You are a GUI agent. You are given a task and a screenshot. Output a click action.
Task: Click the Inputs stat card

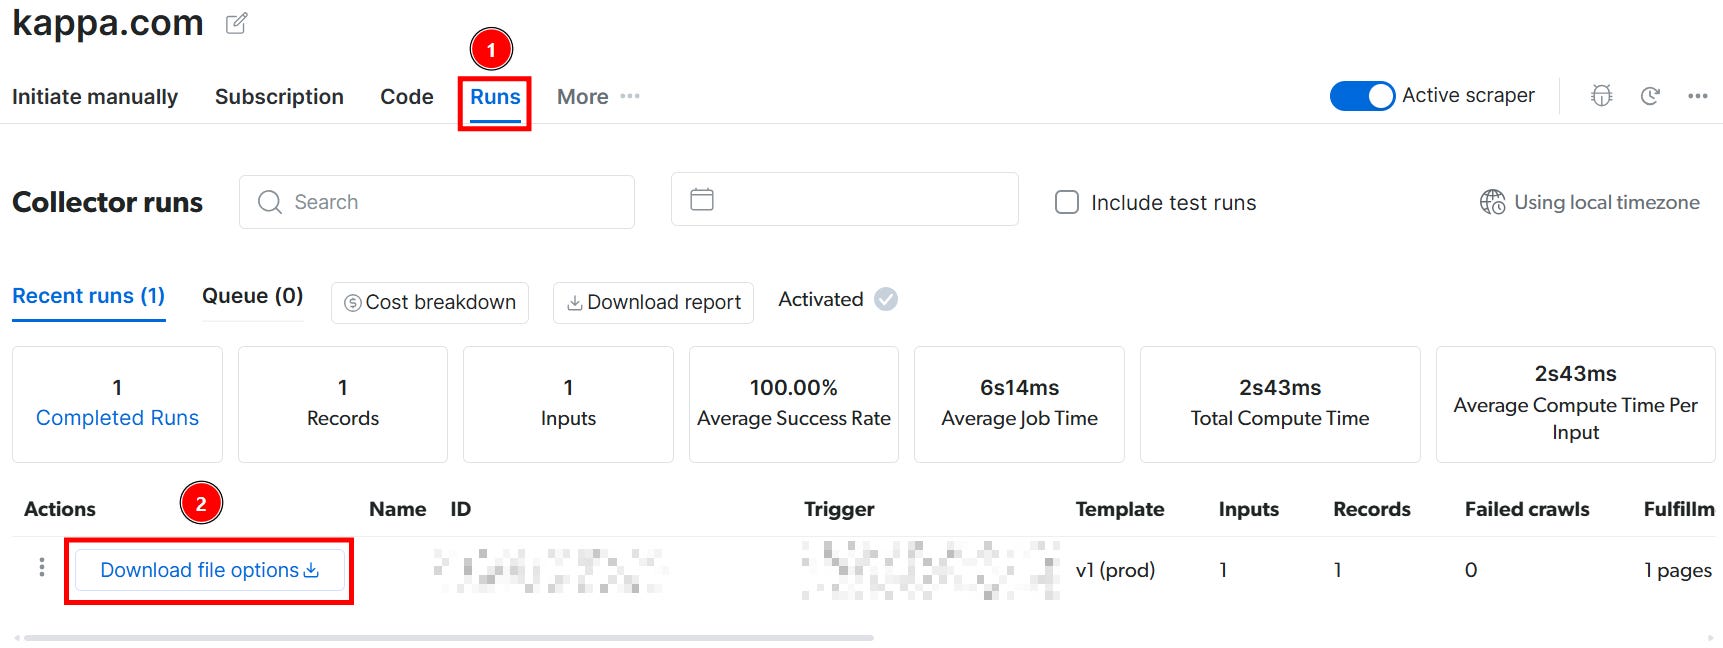click(x=568, y=404)
